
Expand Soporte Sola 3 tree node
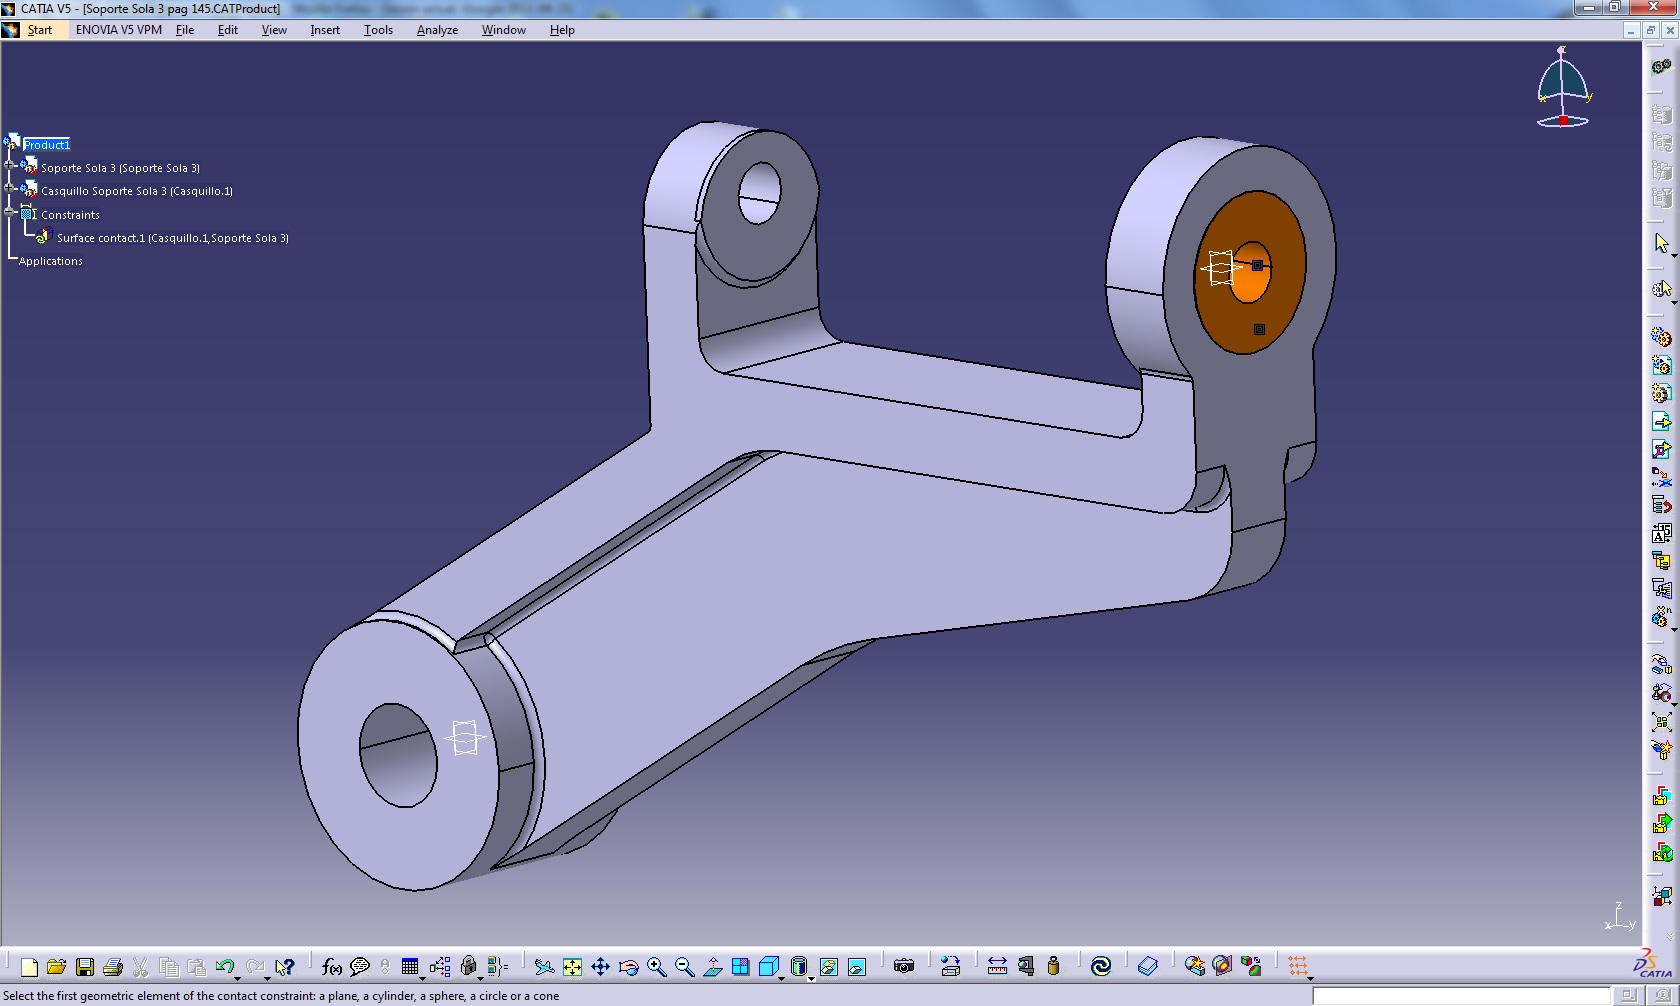pyautogui.click(x=10, y=164)
